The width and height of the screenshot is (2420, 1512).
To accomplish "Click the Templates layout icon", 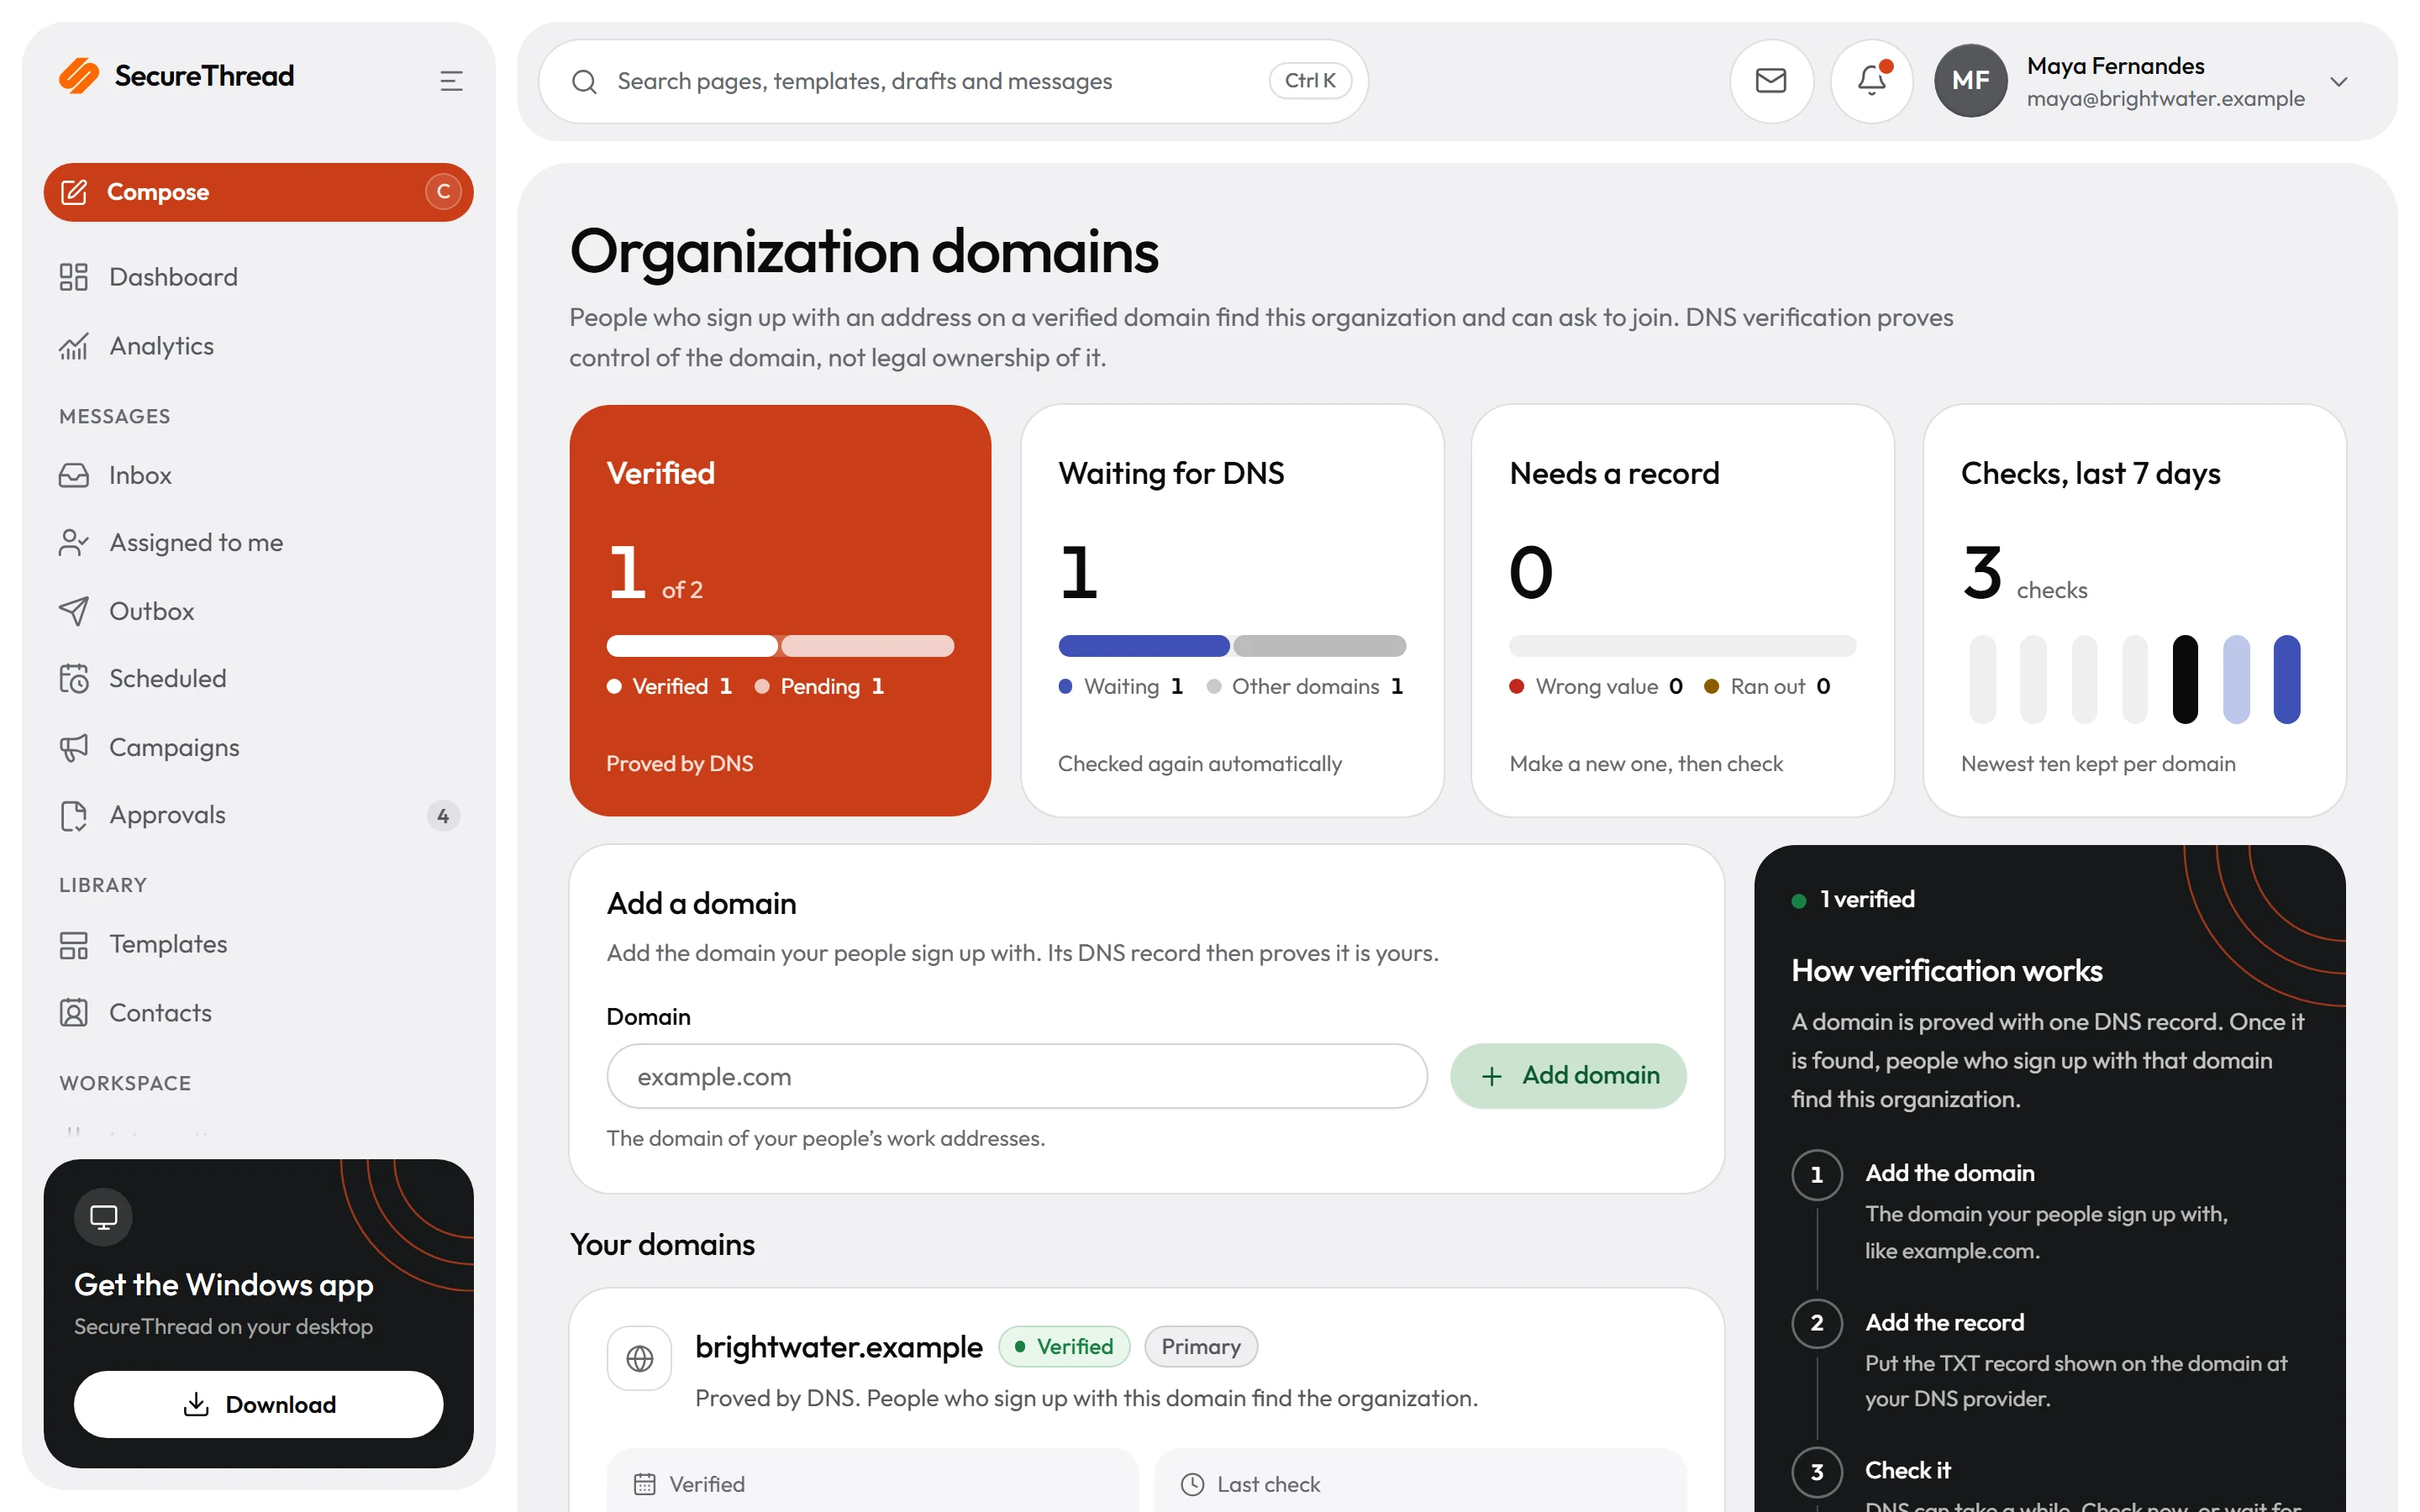I will click(x=74, y=945).
